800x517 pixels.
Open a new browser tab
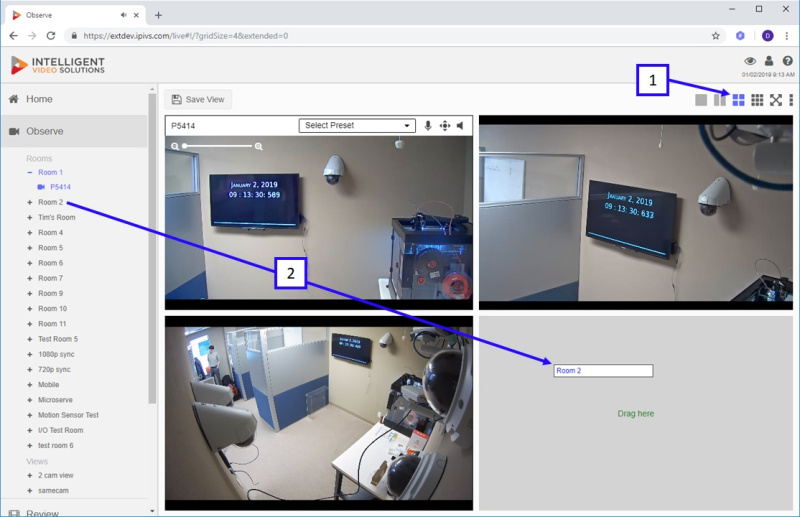[x=158, y=15]
